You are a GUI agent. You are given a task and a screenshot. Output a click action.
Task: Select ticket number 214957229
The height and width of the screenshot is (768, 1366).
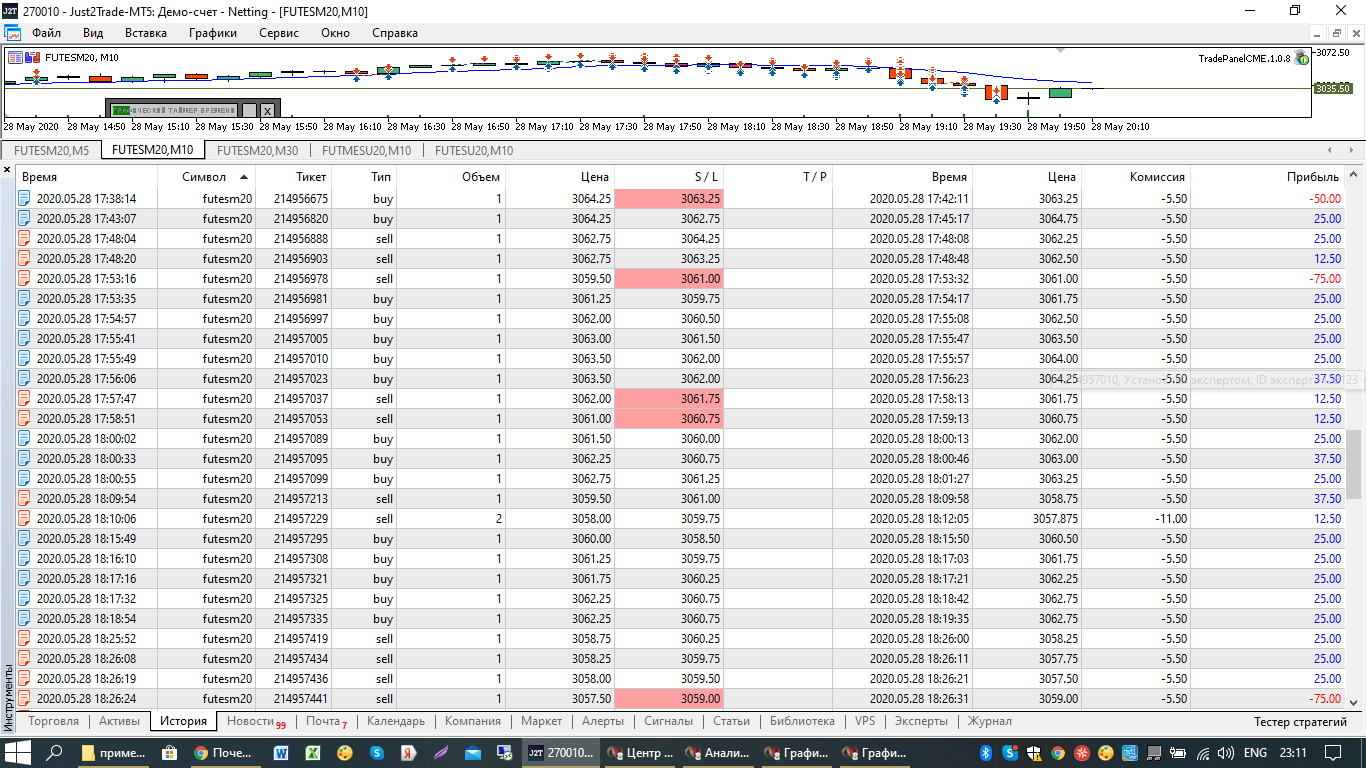pos(300,519)
